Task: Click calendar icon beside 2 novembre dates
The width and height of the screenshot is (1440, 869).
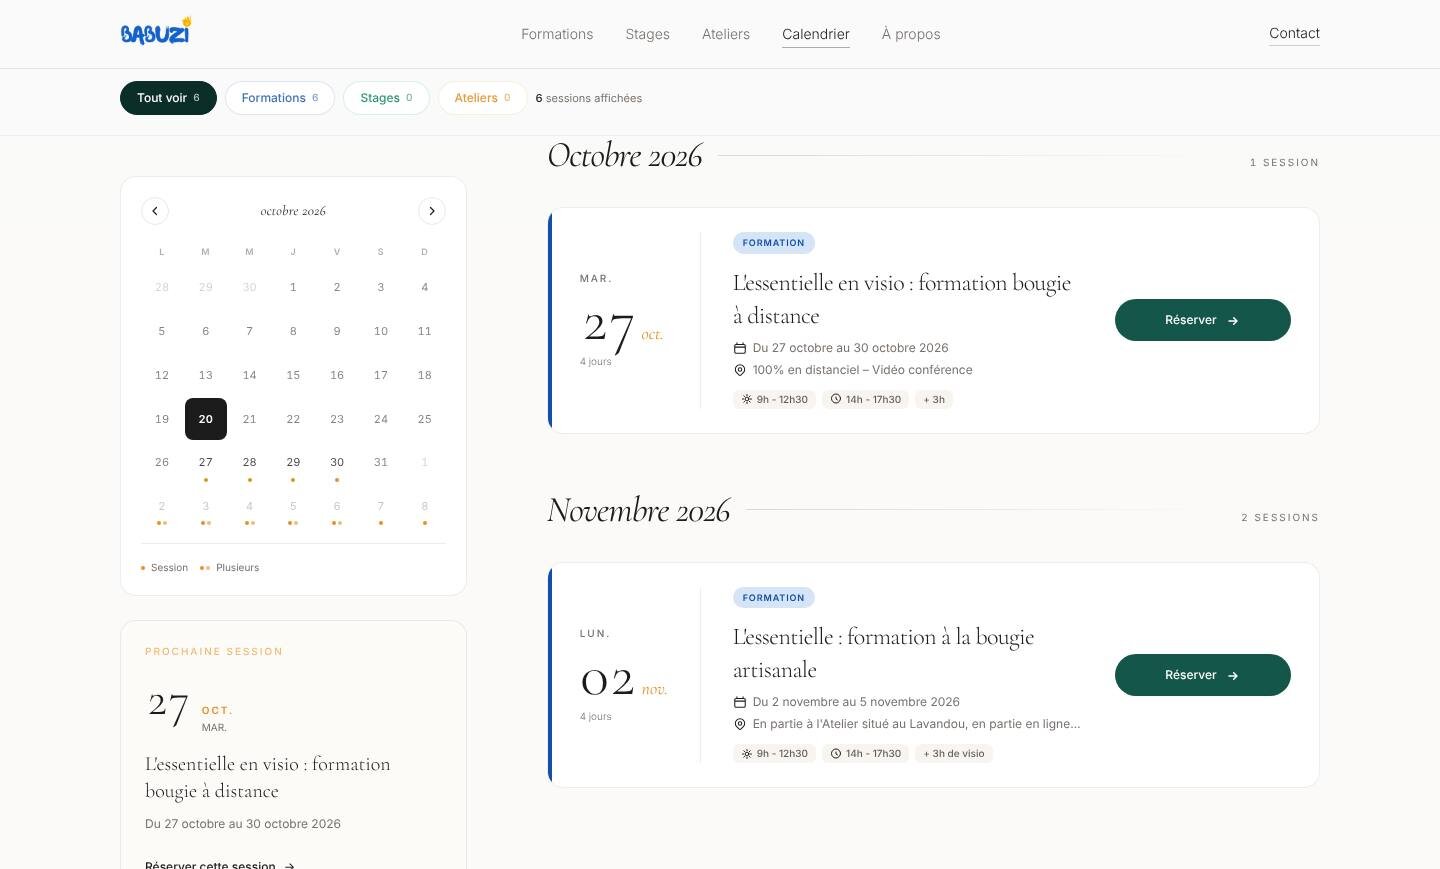Action: (x=740, y=702)
